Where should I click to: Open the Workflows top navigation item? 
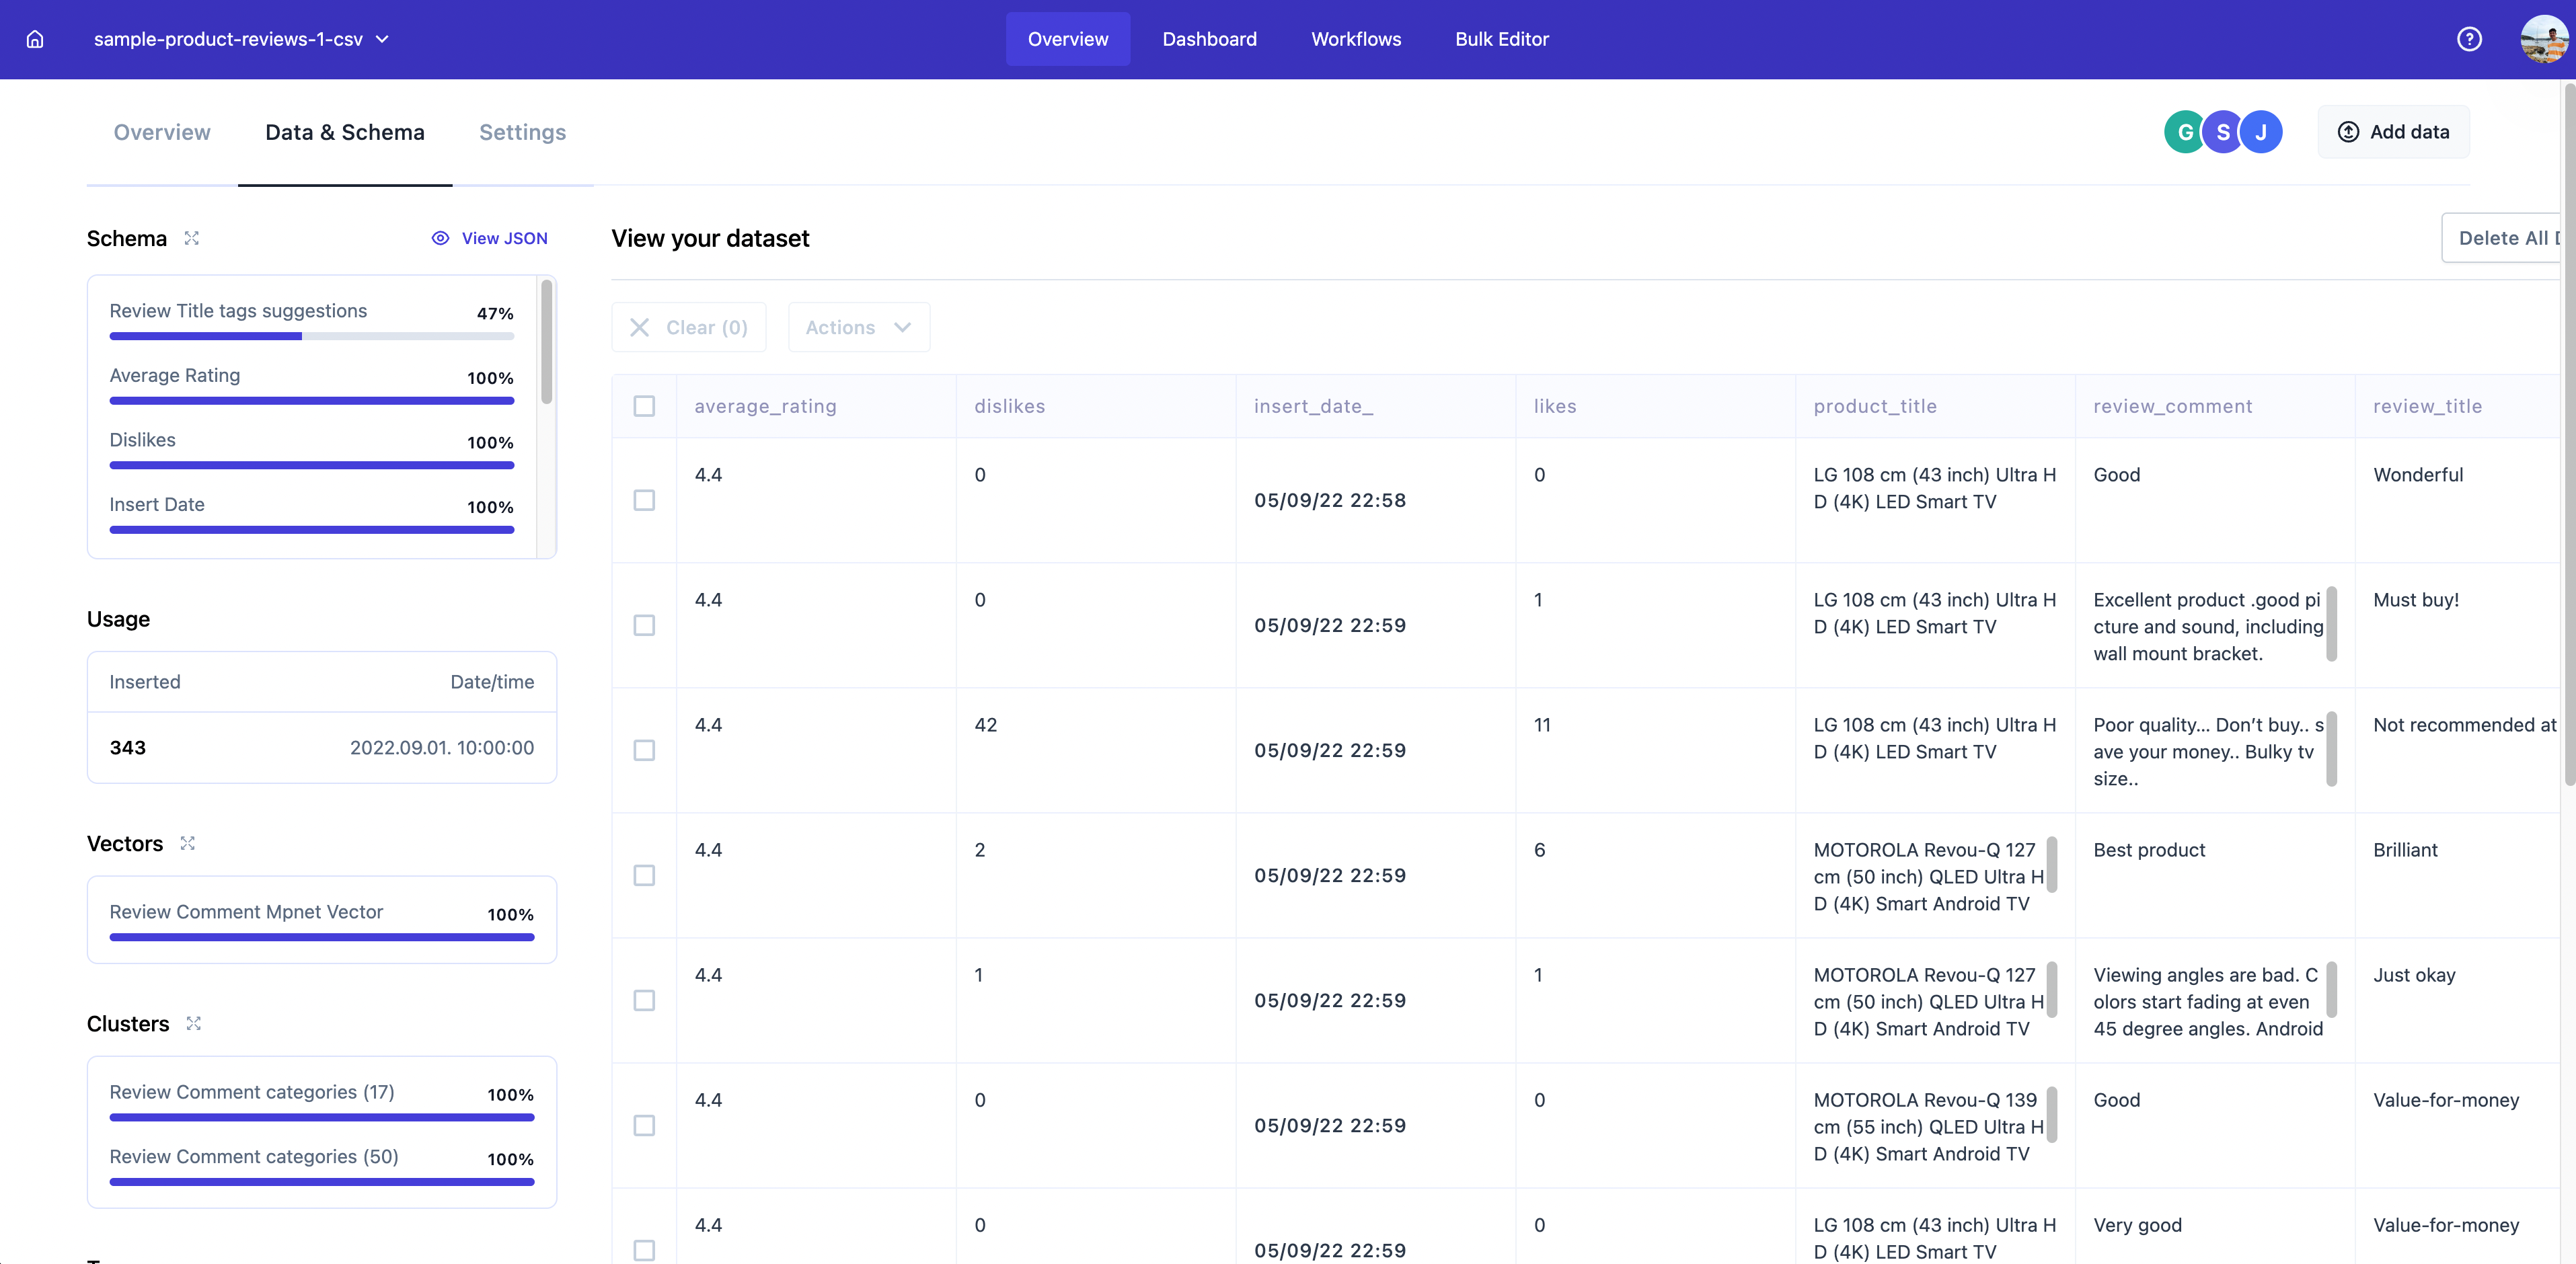pos(1356,39)
